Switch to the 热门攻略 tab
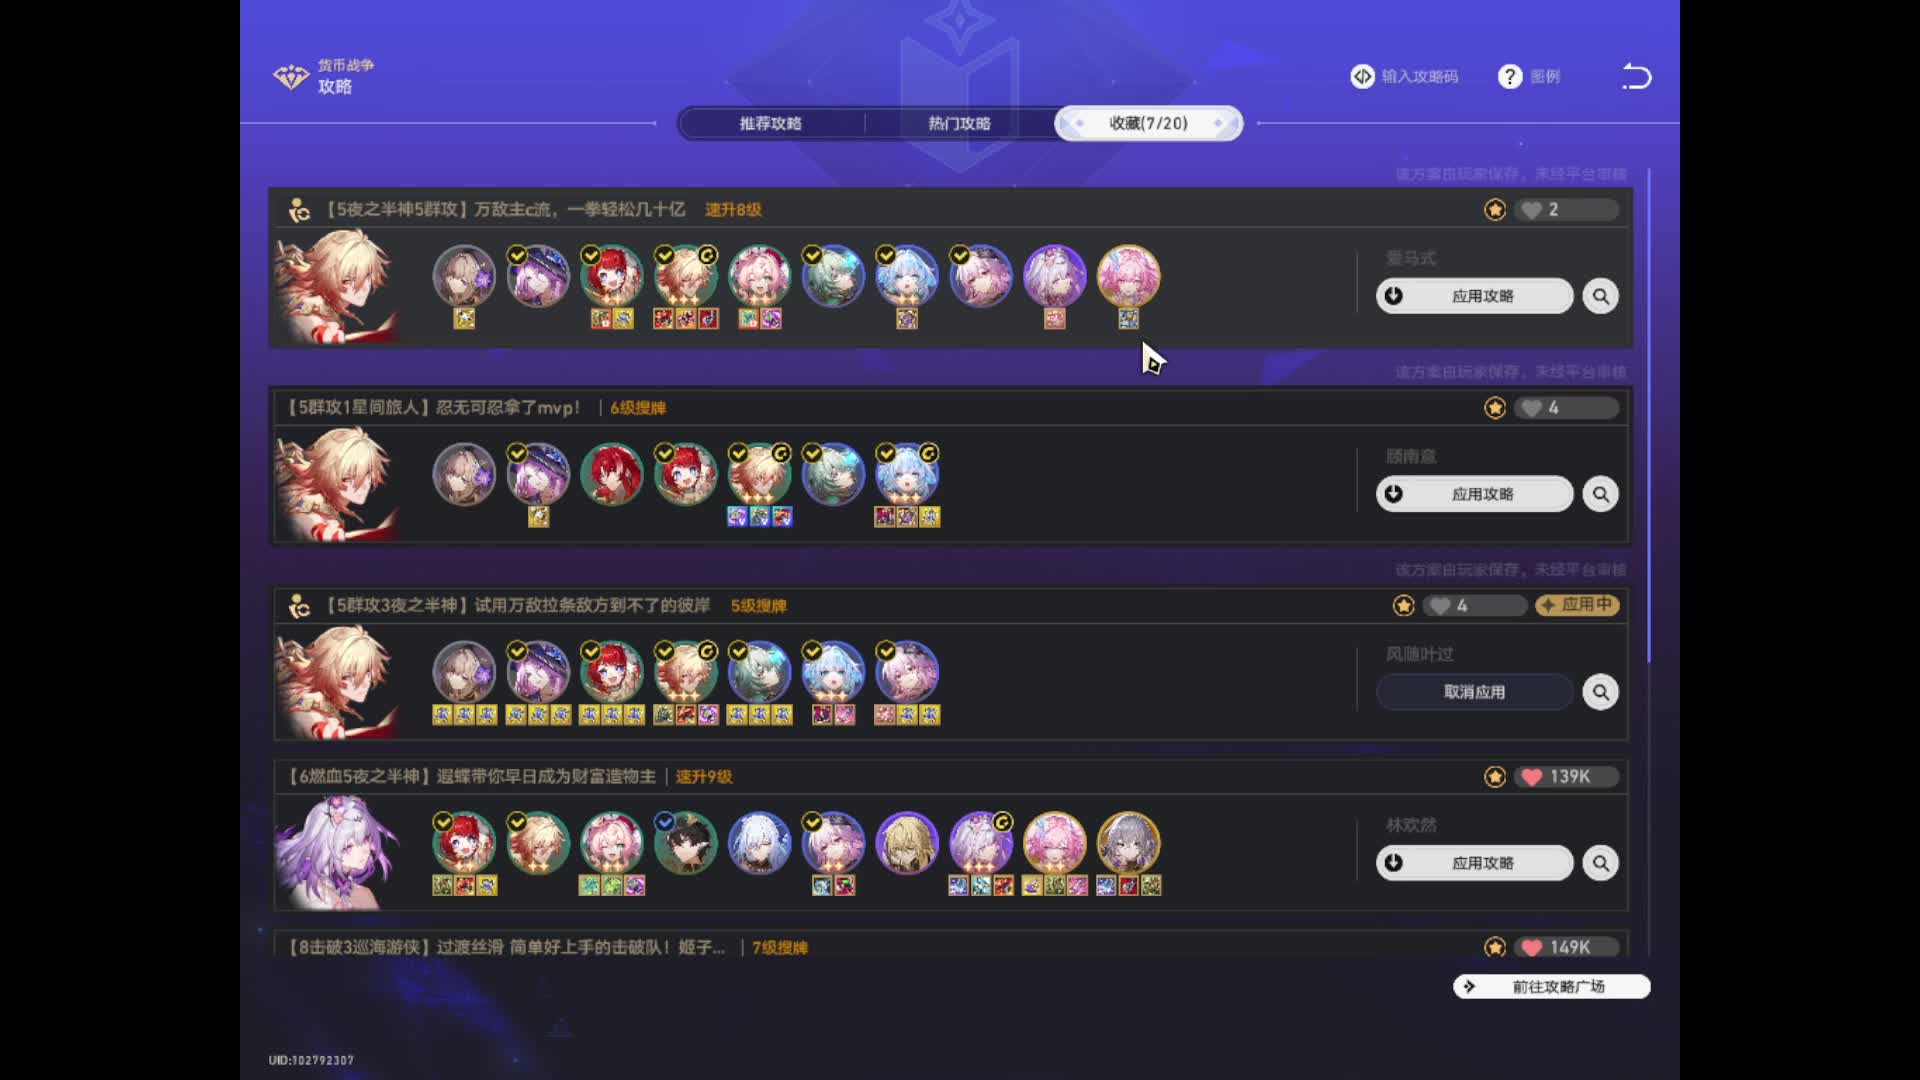The height and width of the screenshot is (1080, 1920). tap(959, 123)
